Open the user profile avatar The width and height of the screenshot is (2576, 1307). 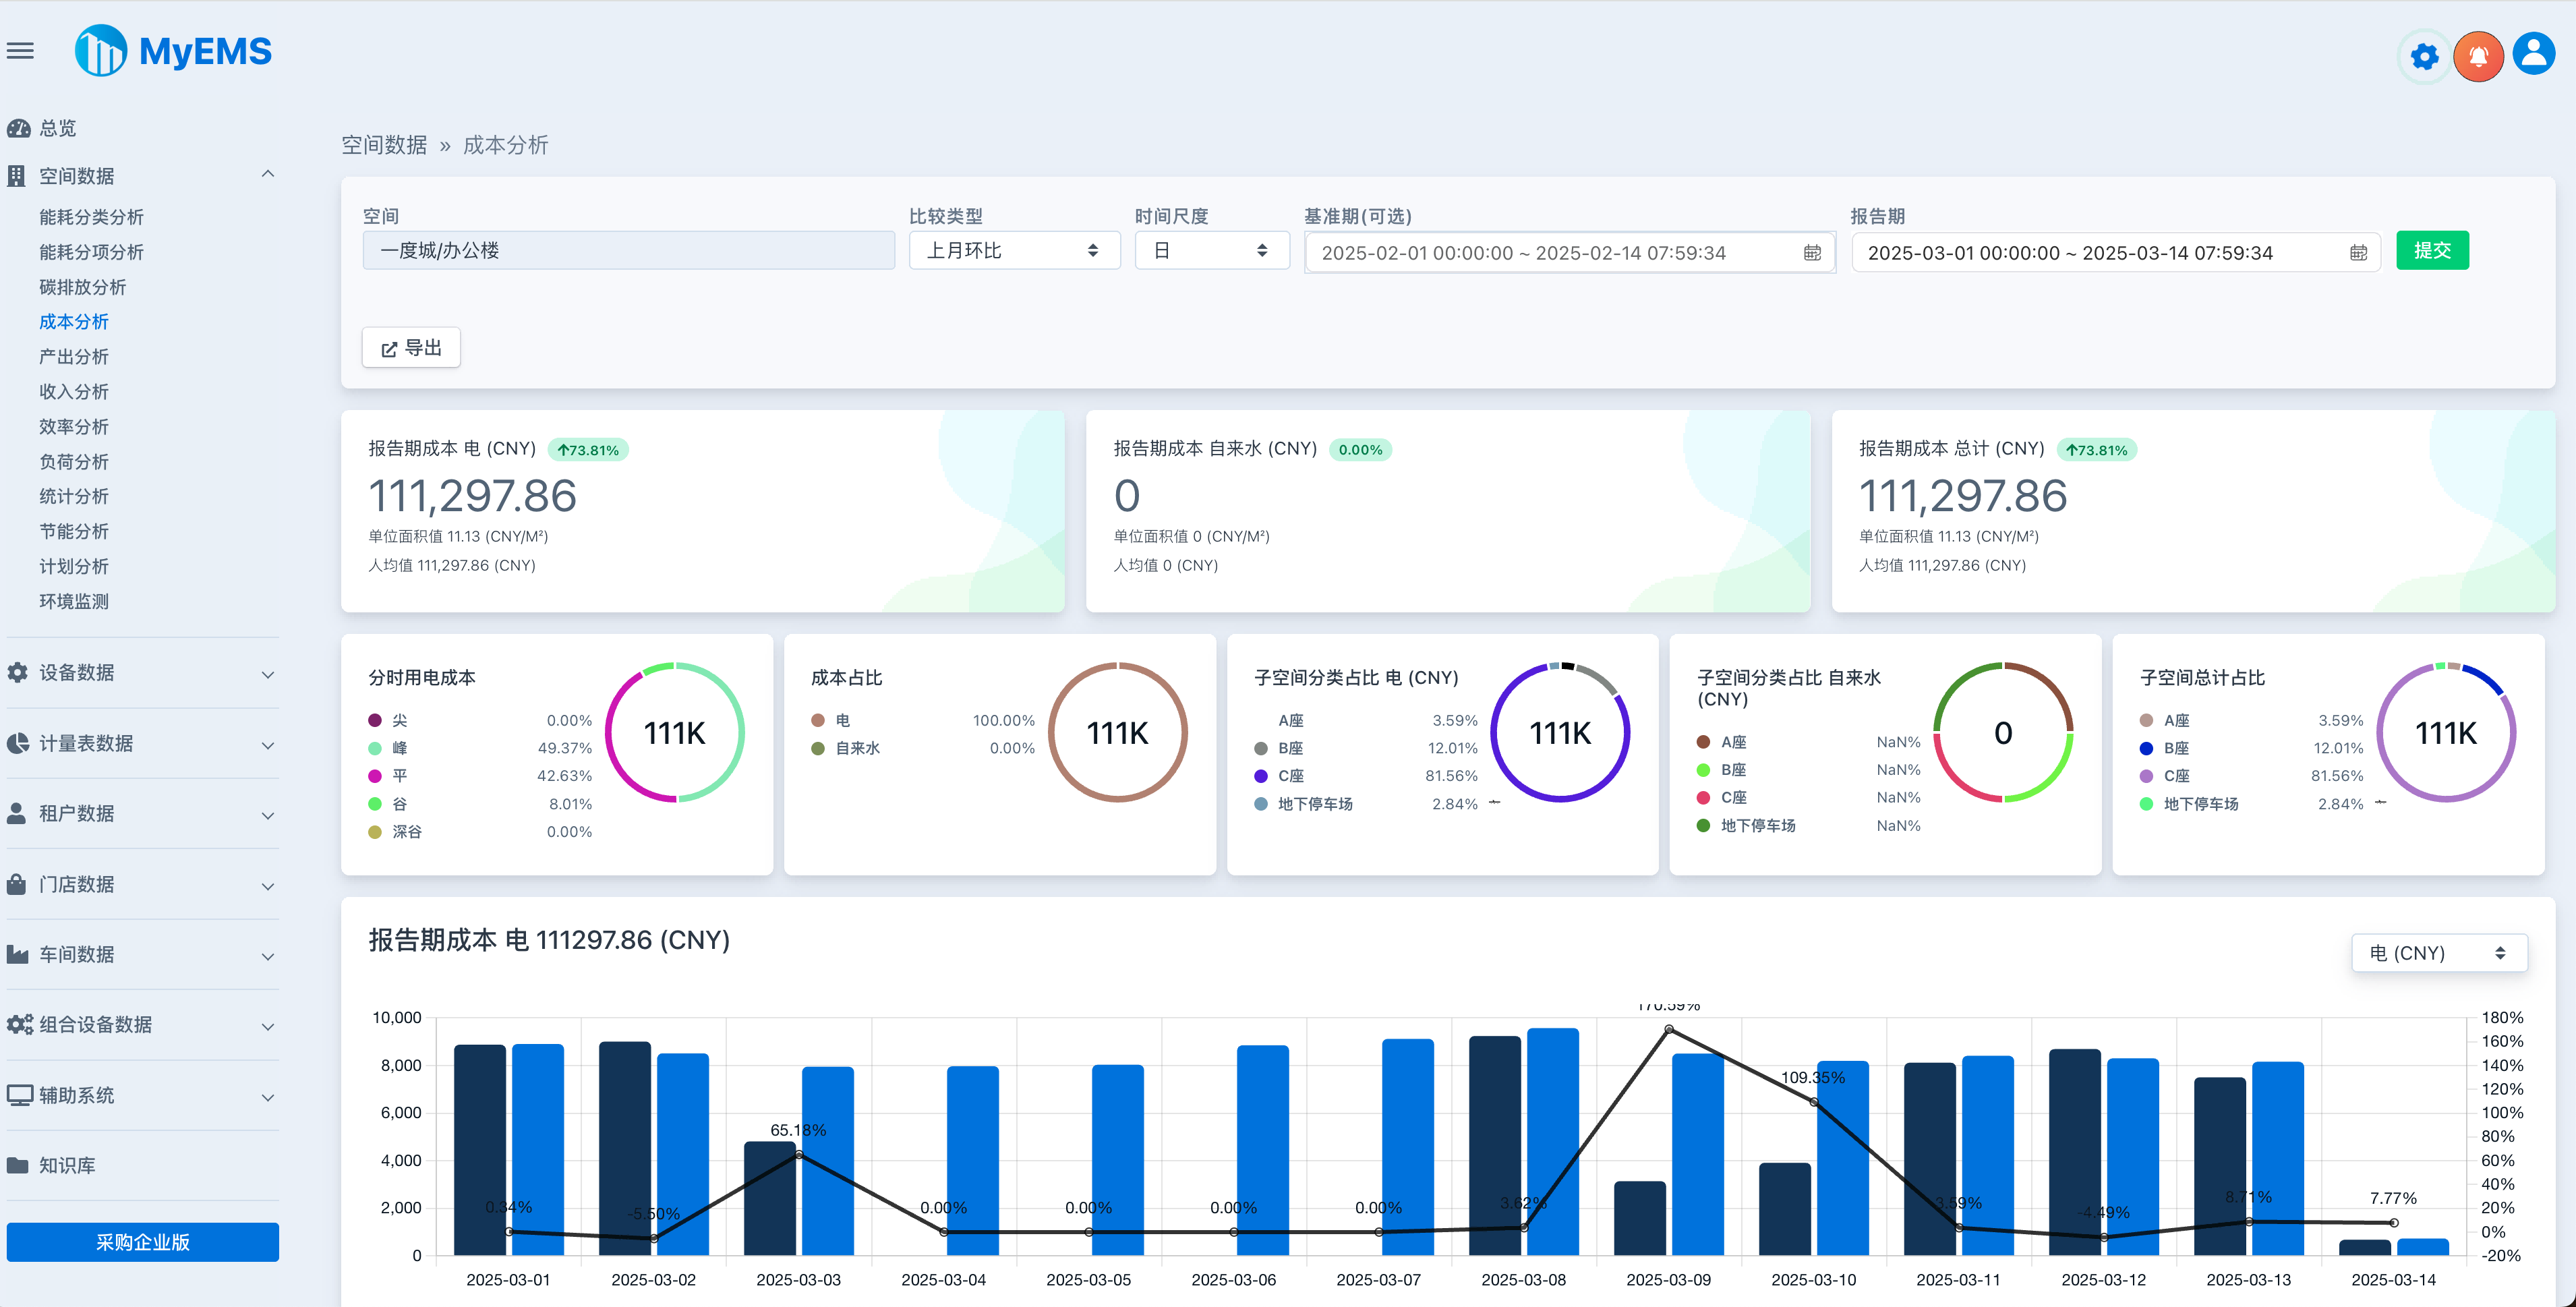(x=2533, y=53)
